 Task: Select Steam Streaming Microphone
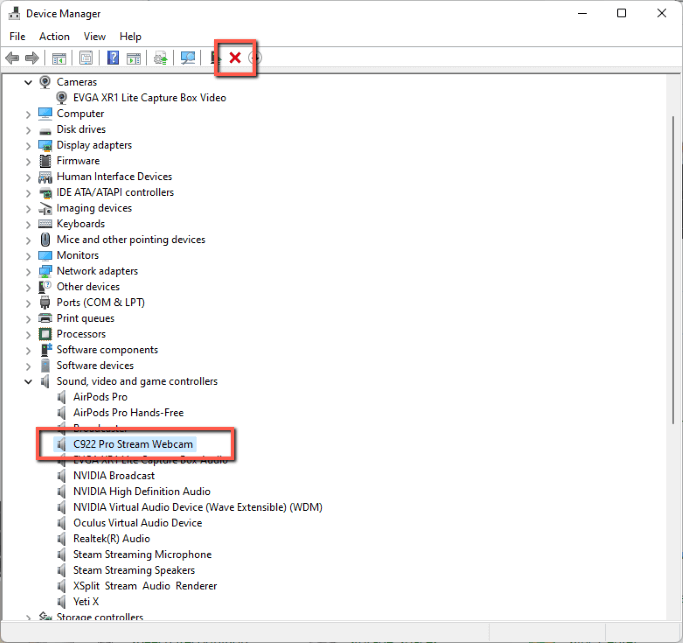pos(142,555)
